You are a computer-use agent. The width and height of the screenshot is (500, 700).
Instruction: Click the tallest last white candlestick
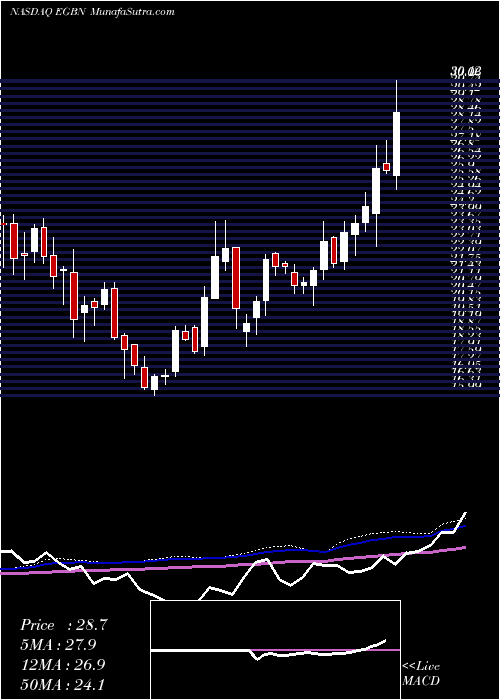396,144
